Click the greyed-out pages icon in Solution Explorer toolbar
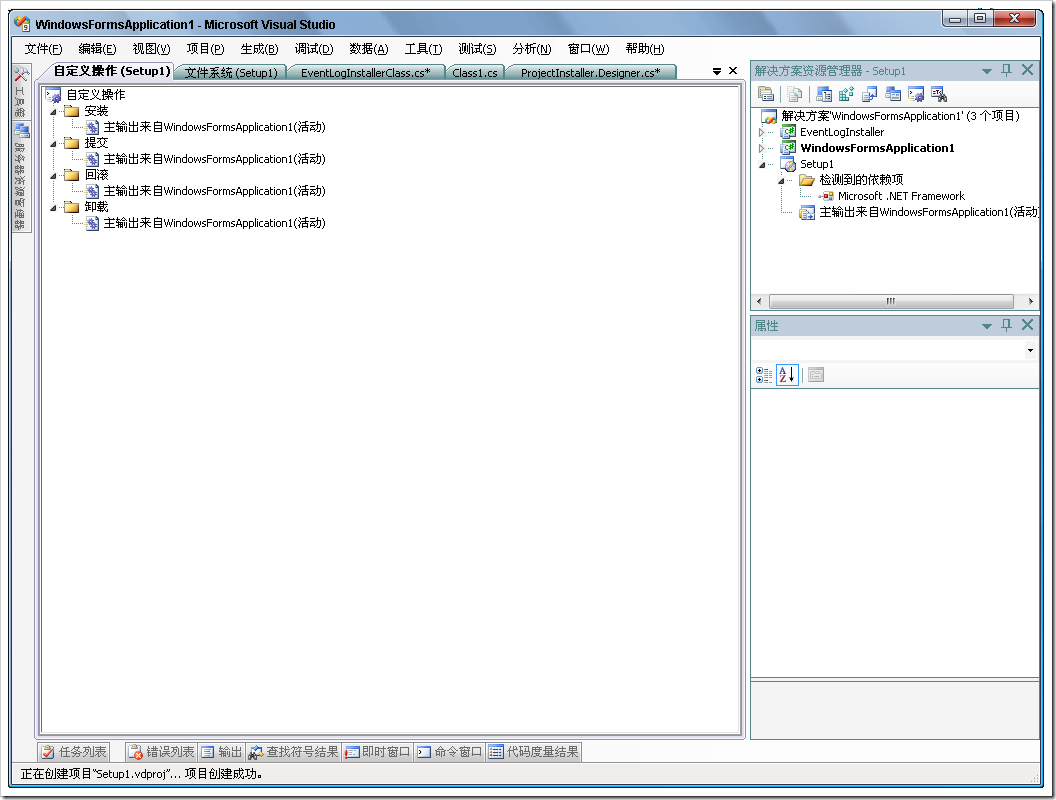The height and width of the screenshot is (800, 1056). point(795,94)
